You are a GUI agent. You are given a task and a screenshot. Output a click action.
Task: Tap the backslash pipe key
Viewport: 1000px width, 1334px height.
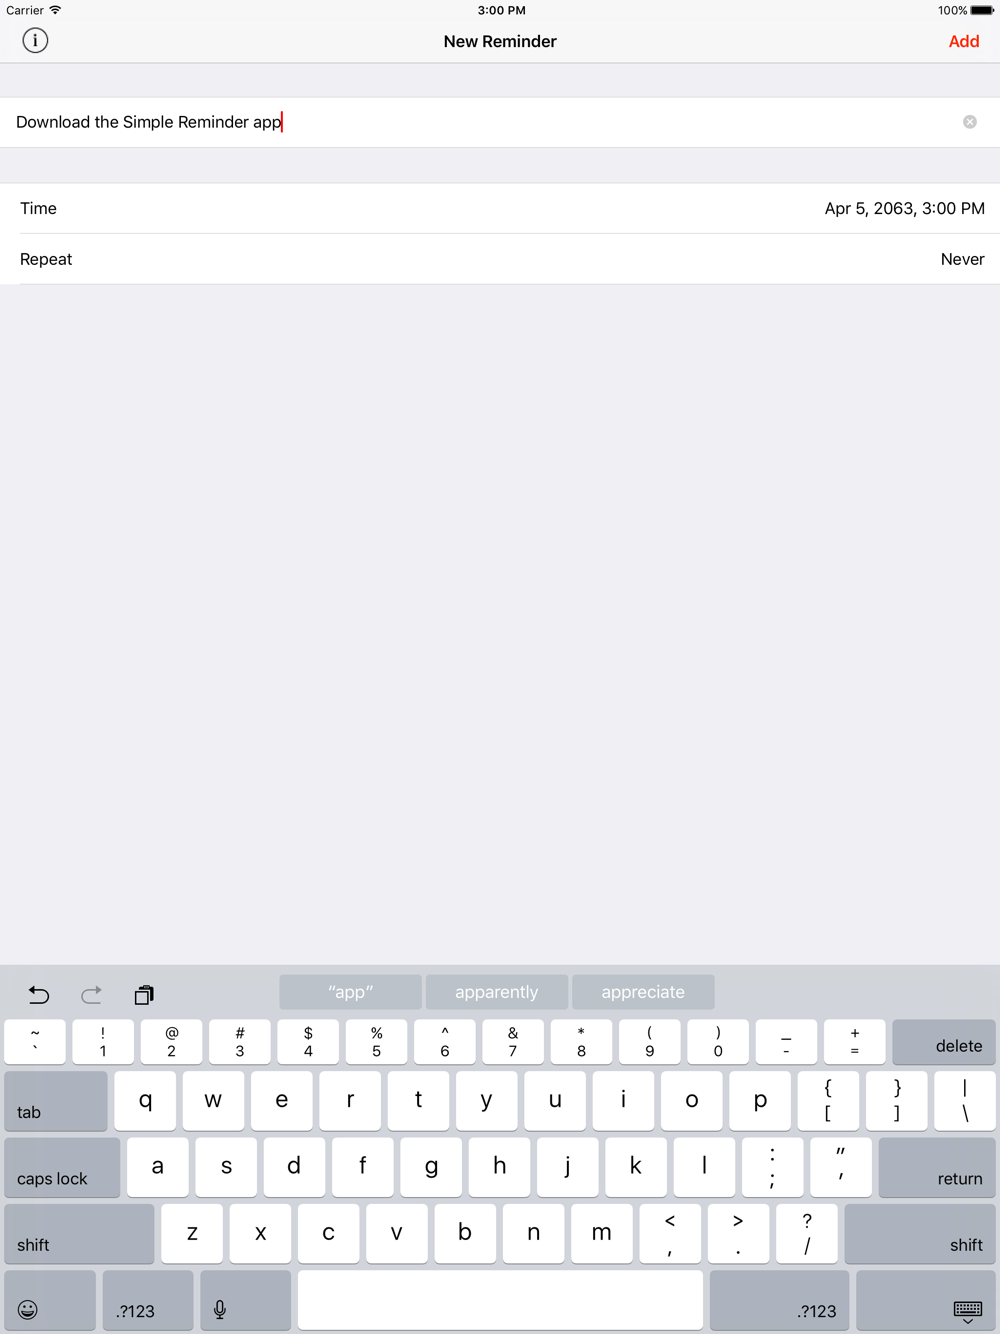(x=965, y=1101)
